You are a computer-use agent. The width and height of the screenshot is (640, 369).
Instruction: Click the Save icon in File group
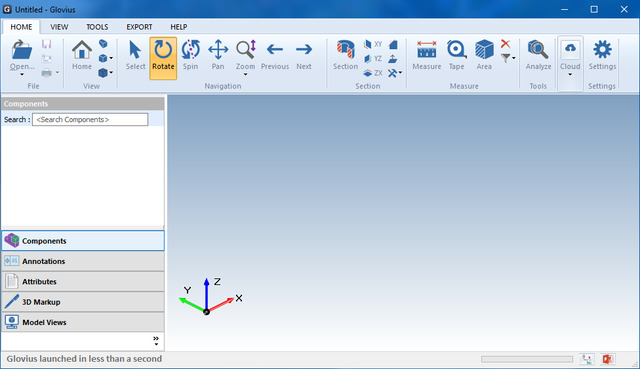click(47, 44)
